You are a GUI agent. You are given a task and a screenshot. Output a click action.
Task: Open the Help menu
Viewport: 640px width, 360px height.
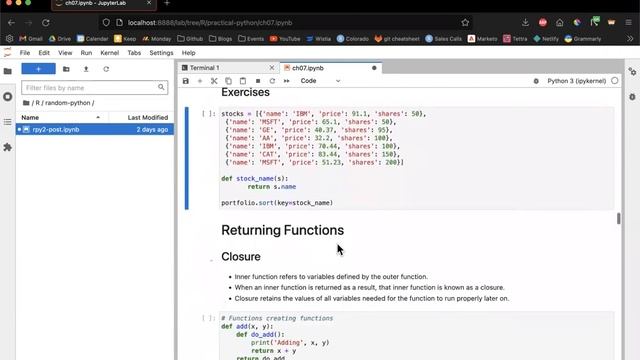189,53
